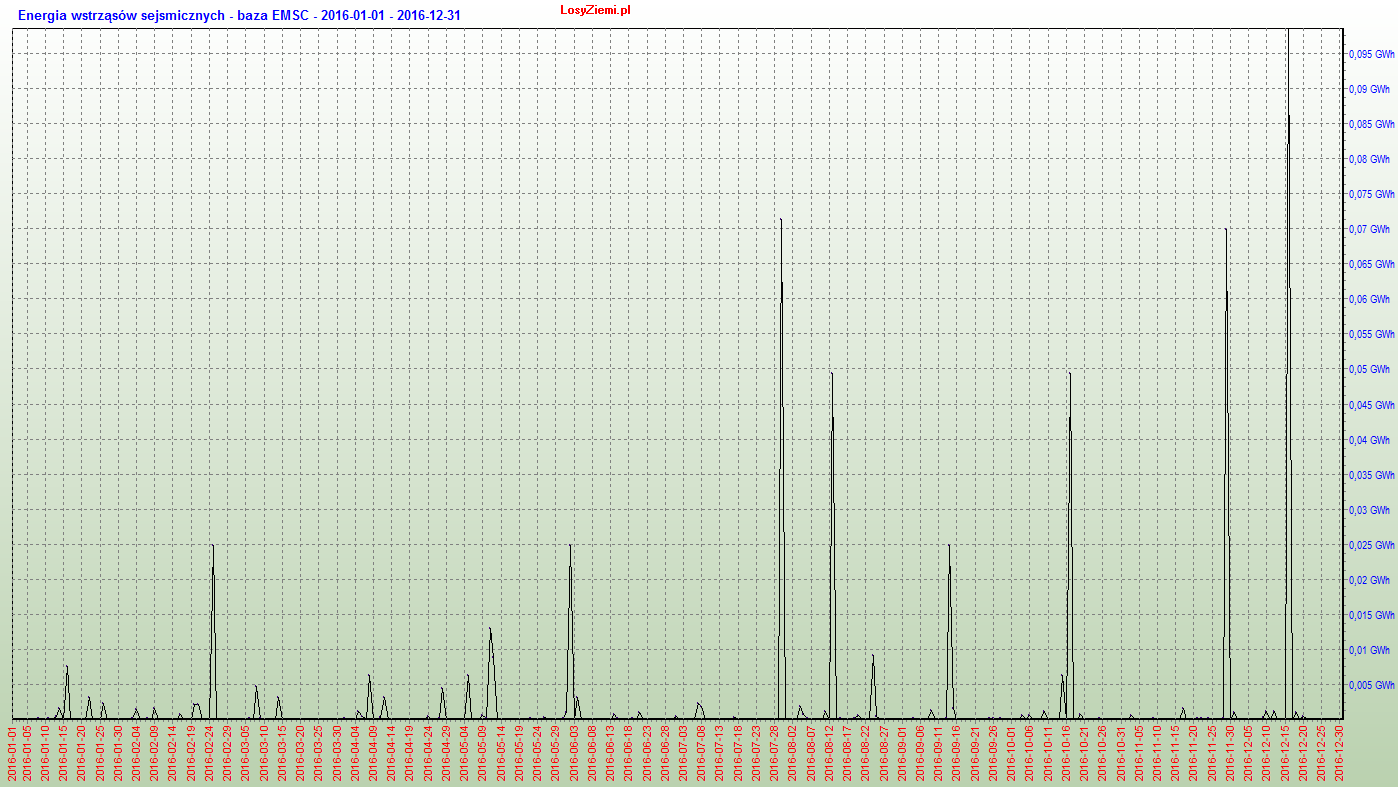Click the '0,025 GWh' y-axis label

[1371, 546]
